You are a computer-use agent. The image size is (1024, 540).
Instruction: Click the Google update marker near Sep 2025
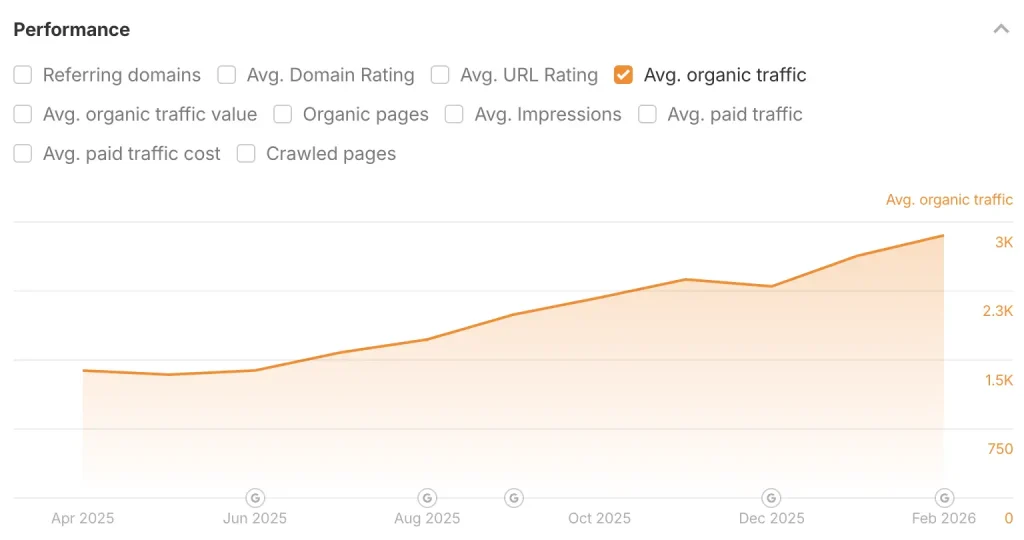click(x=513, y=498)
